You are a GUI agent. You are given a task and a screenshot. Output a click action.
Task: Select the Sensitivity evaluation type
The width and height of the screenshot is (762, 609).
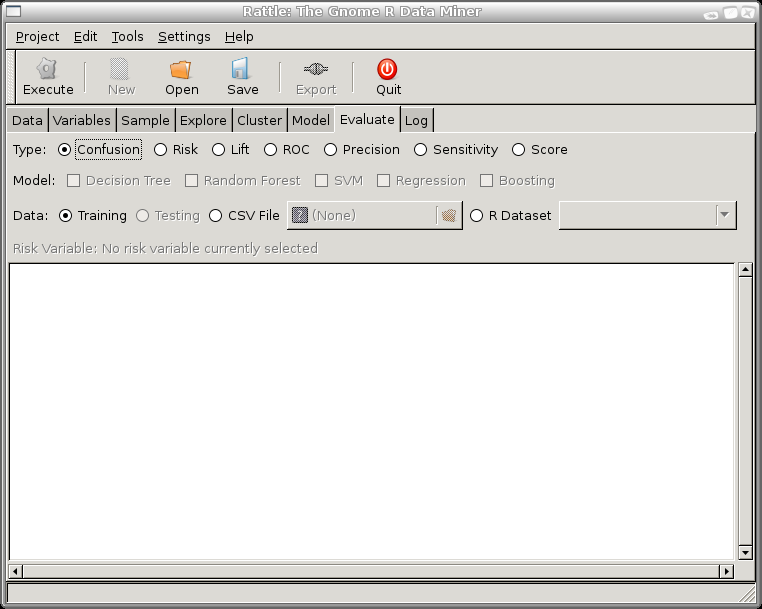[420, 149]
